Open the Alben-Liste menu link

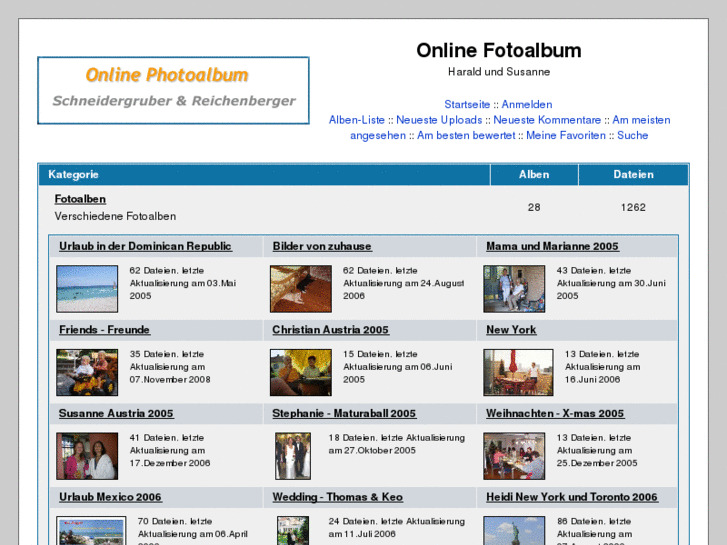click(357, 120)
